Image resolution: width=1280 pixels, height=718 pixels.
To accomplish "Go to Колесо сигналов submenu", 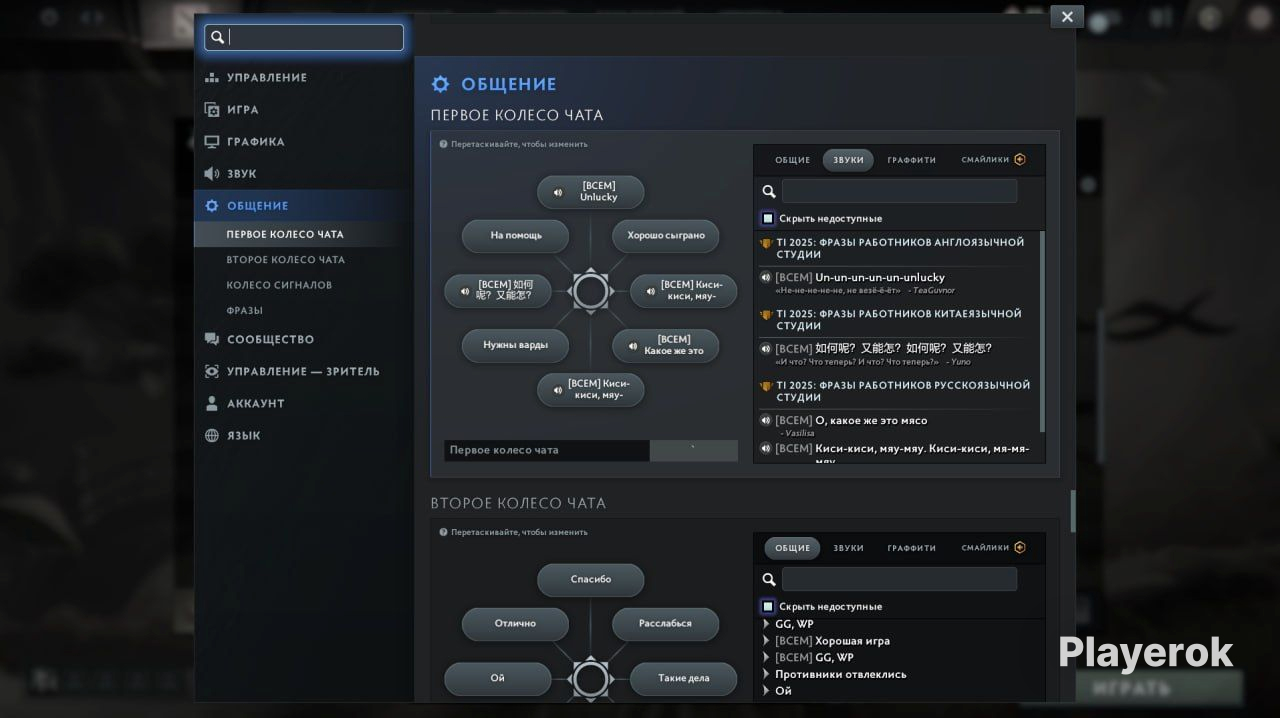I will tap(279, 285).
